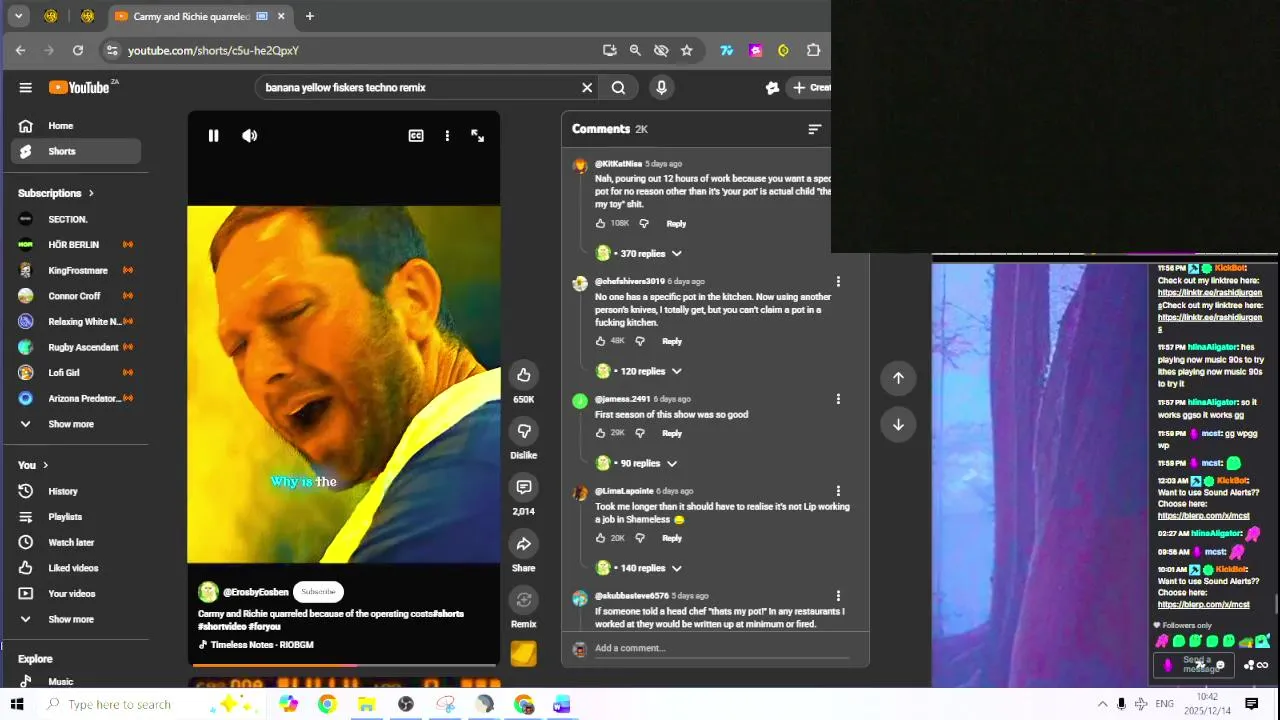Screen dimensions: 1280x720
Task: Open the Windows Start menu
Action: 17,705
